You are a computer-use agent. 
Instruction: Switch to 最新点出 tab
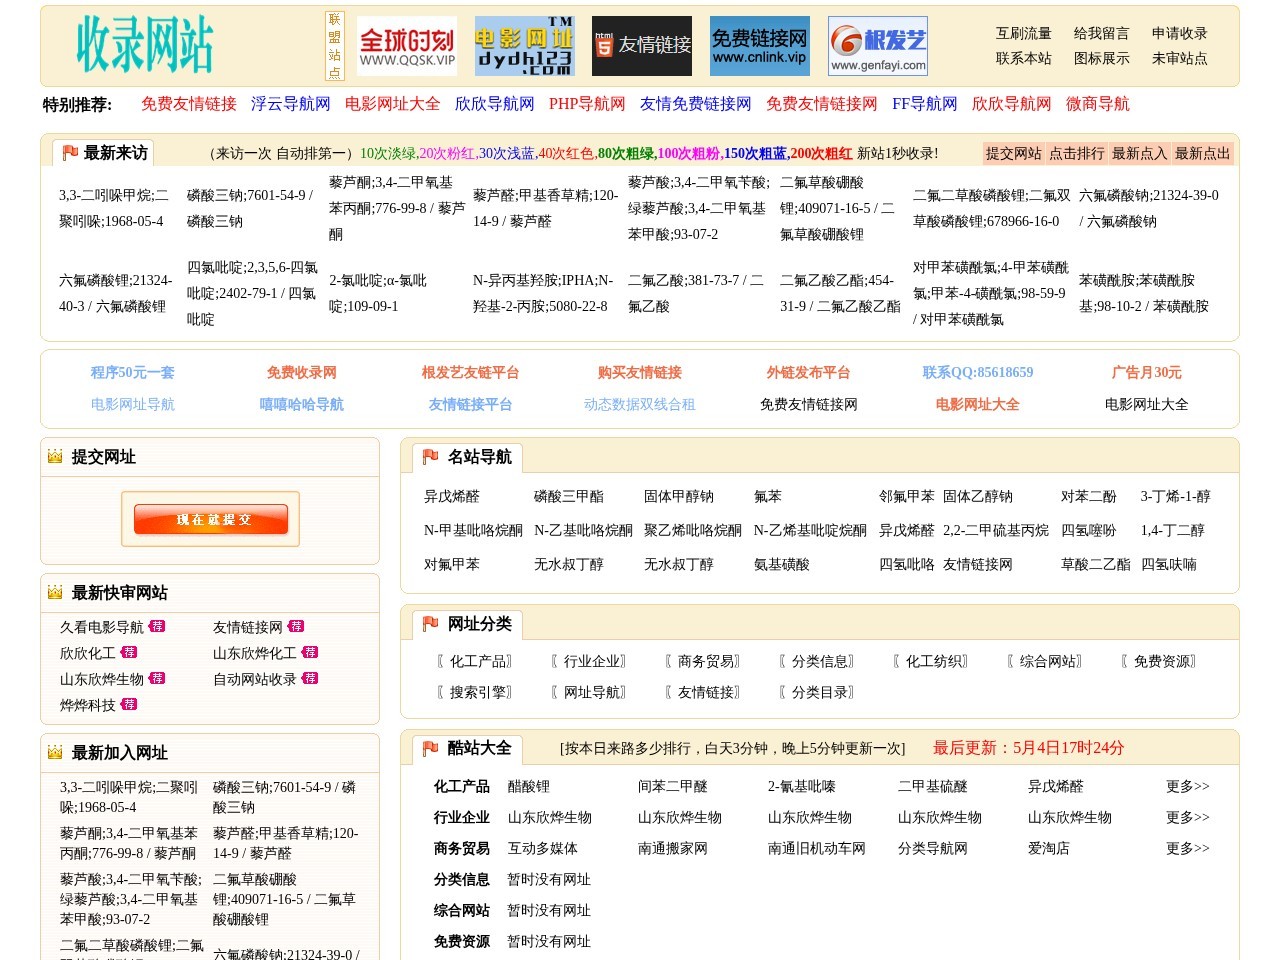point(1203,153)
